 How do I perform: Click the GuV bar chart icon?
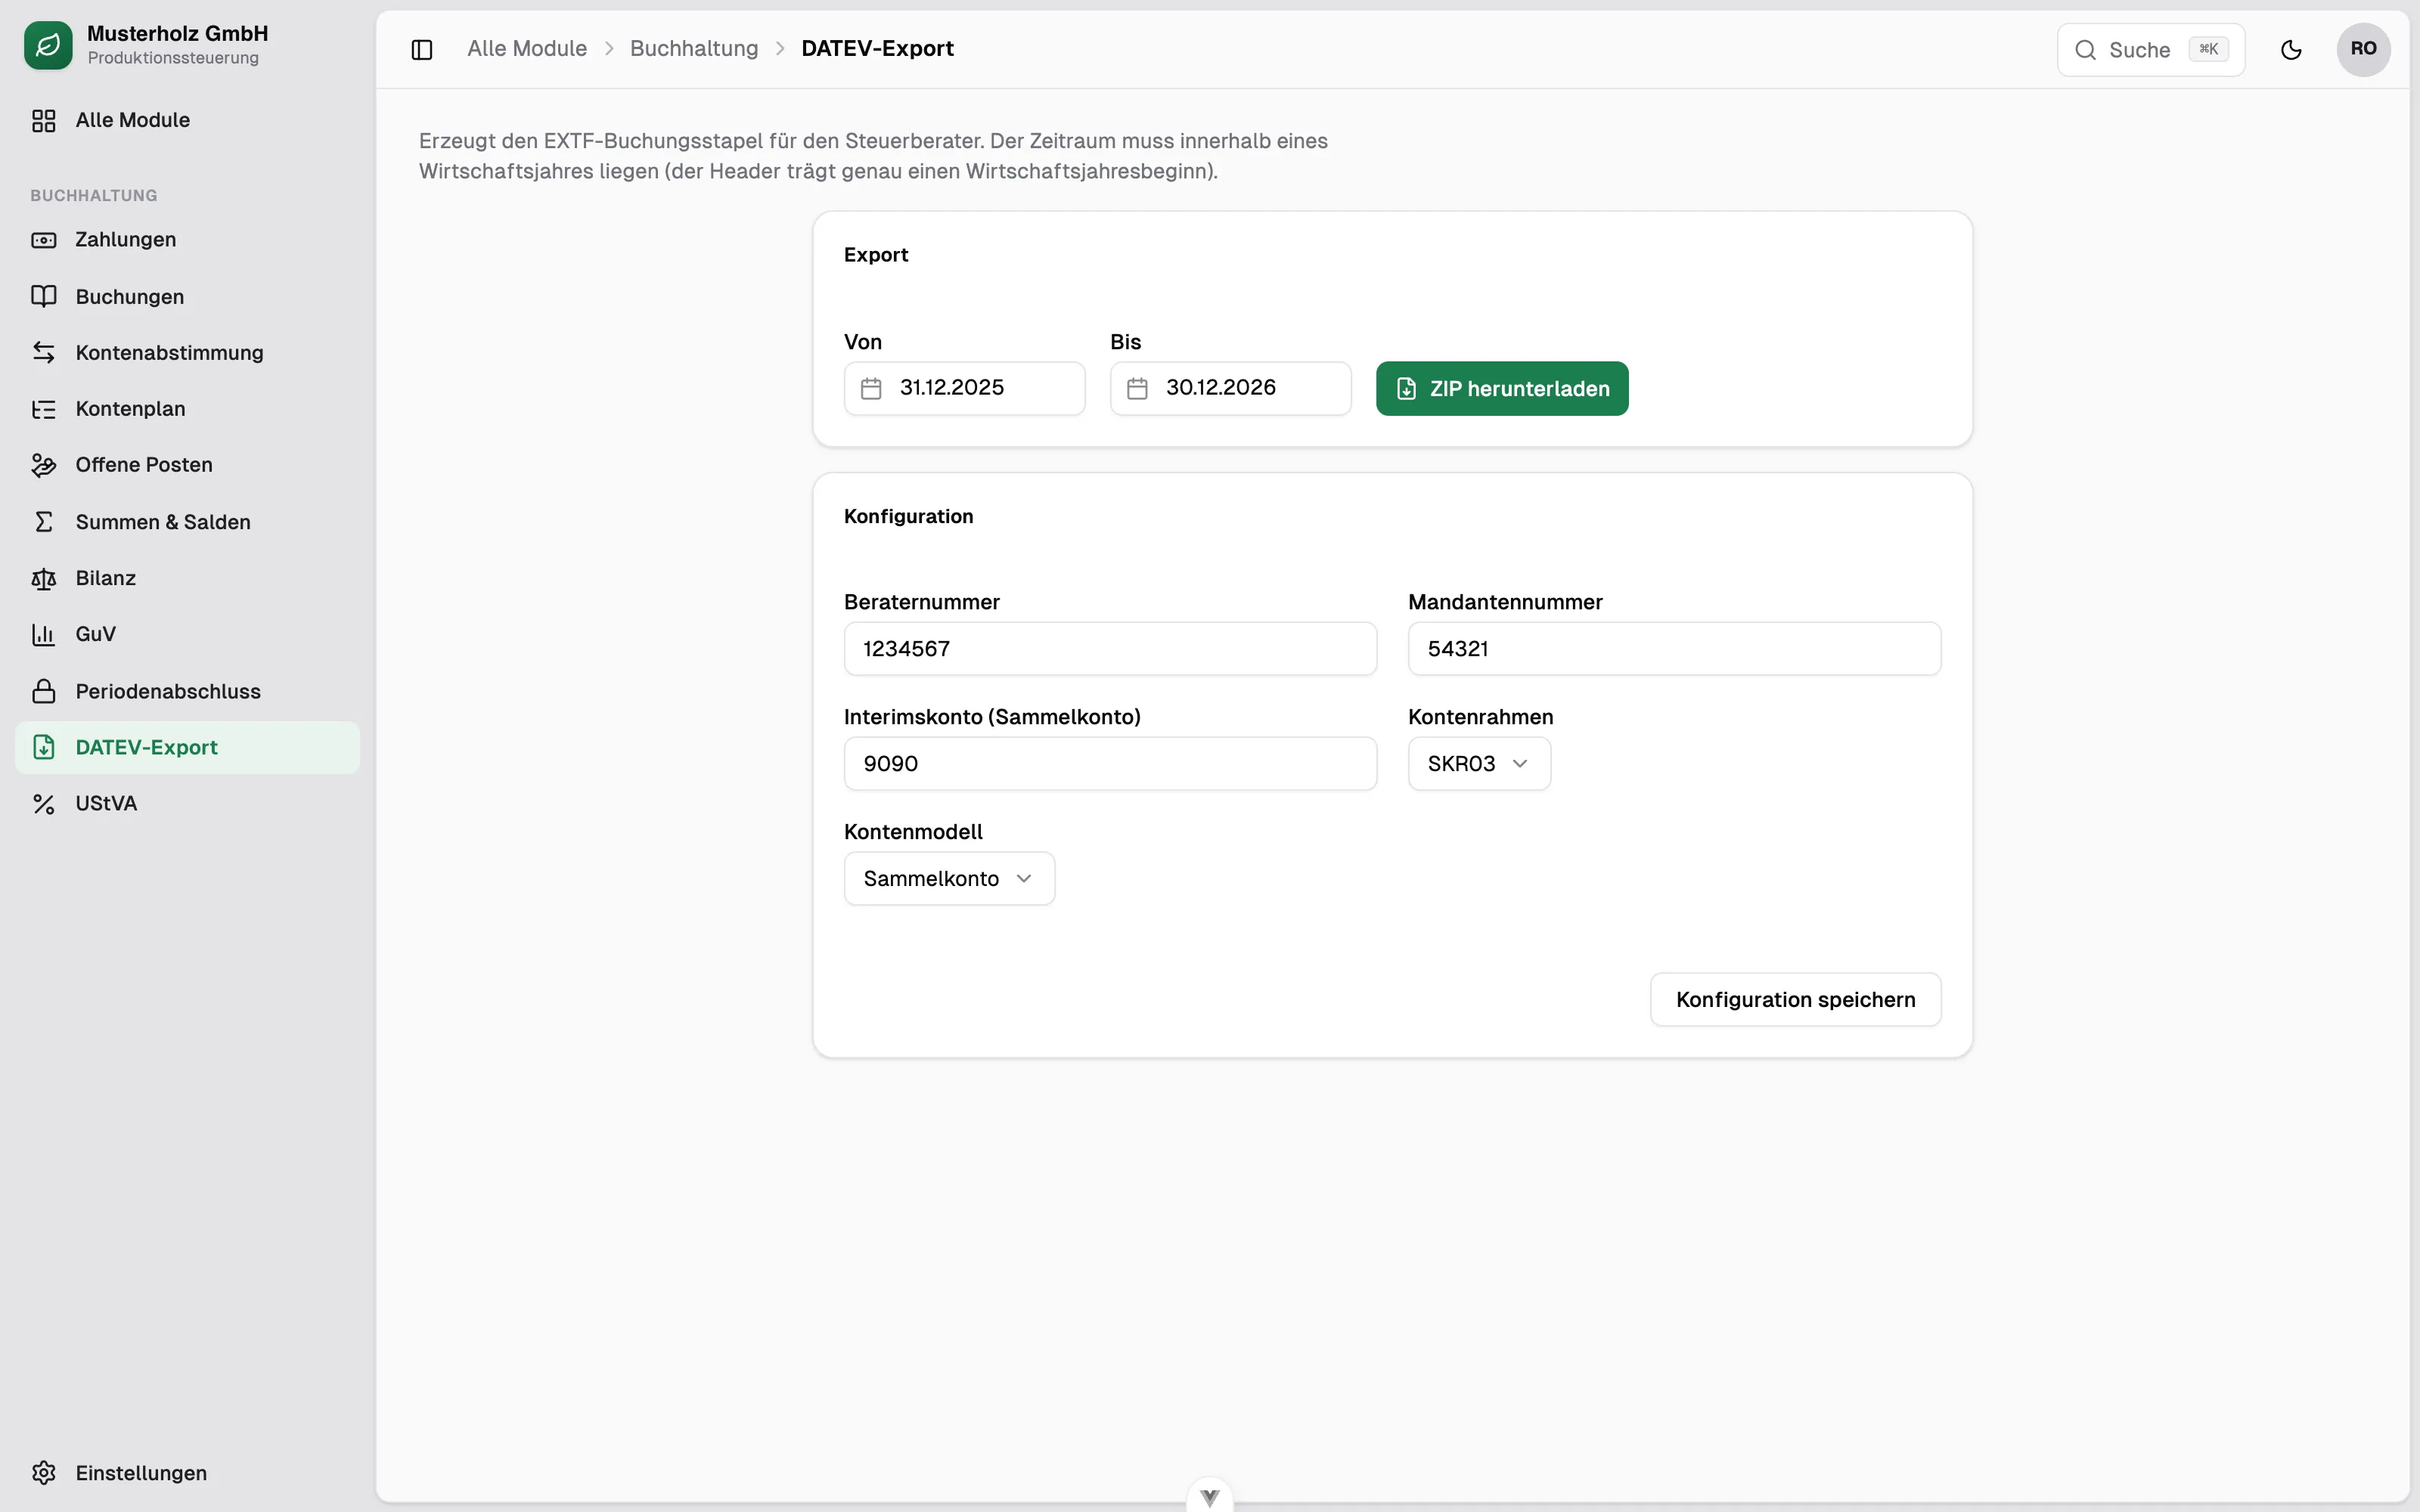tap(43, 635)
